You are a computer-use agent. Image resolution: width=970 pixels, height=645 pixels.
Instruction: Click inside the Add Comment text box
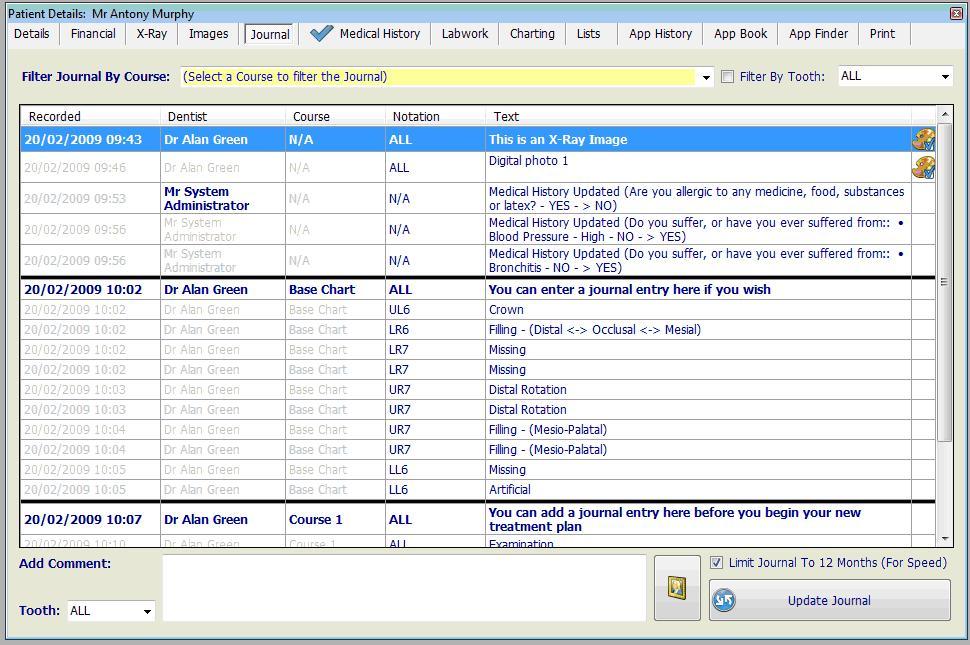point(404,588)
